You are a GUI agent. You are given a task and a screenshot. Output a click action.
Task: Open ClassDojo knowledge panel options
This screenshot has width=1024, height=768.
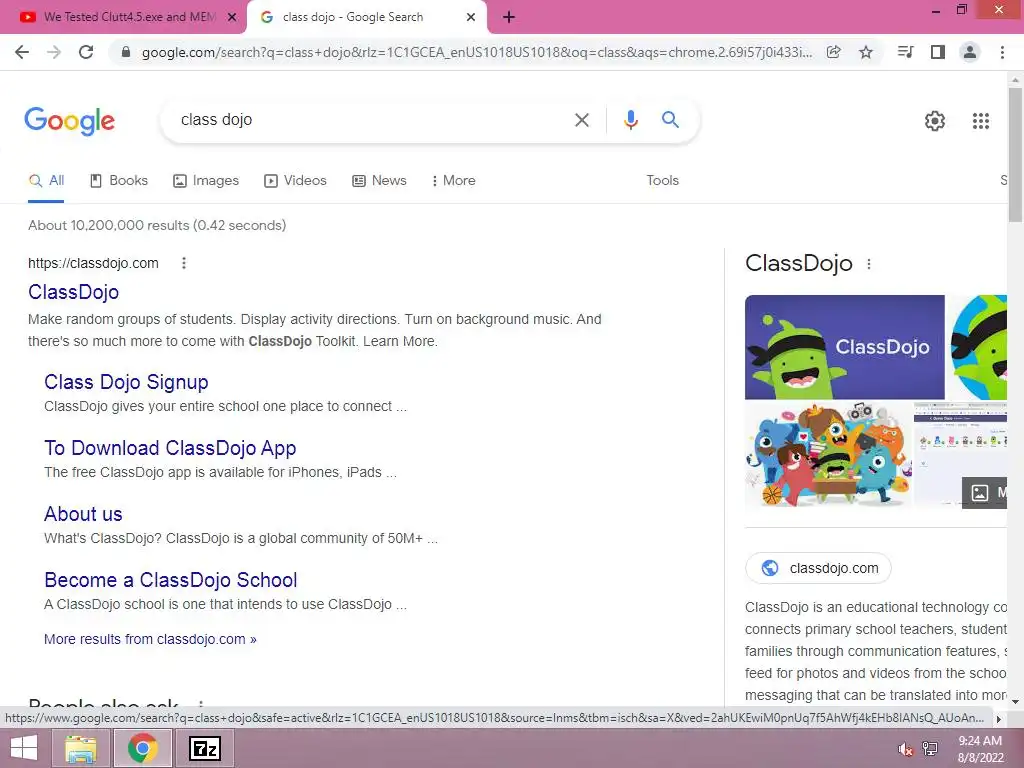point(868,264)
